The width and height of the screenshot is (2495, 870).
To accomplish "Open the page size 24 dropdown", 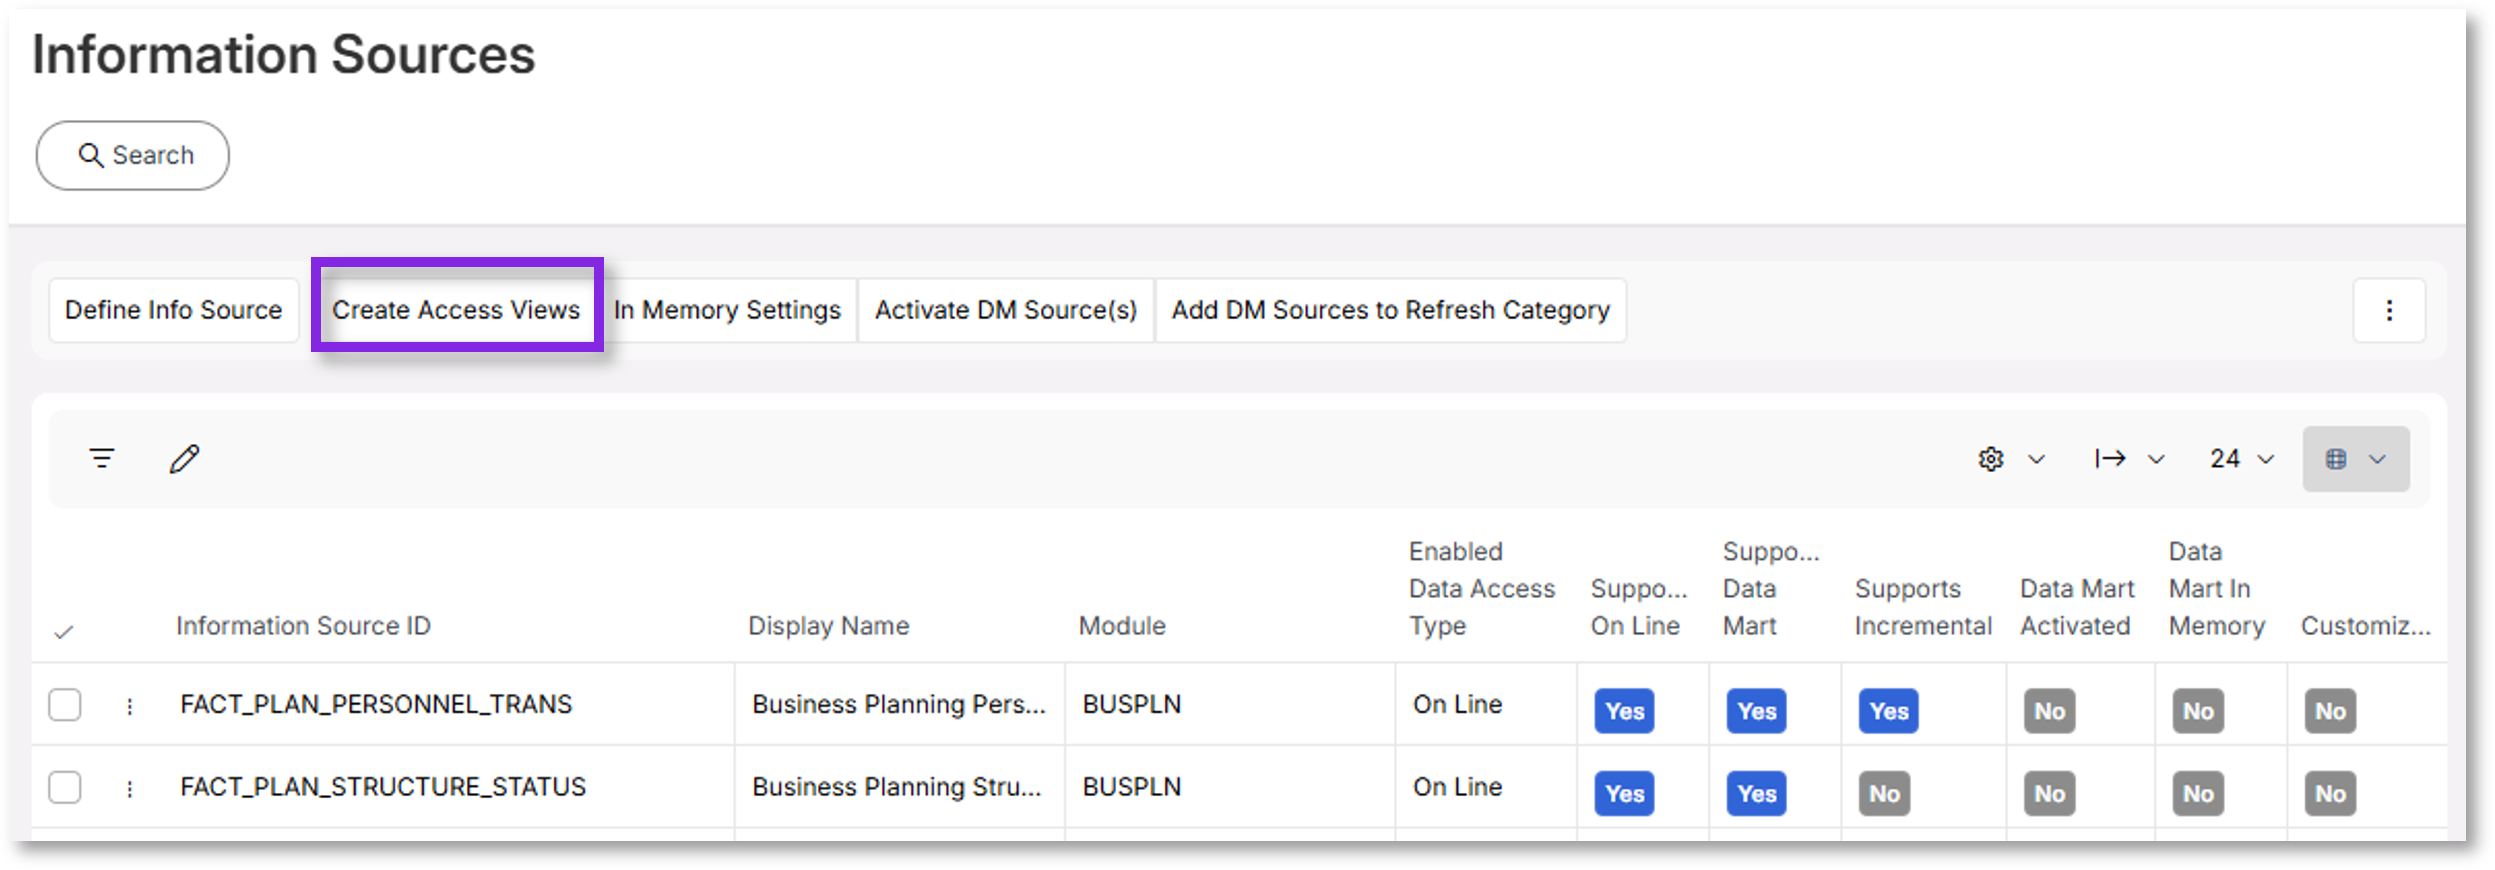I will coord(2242,459).
